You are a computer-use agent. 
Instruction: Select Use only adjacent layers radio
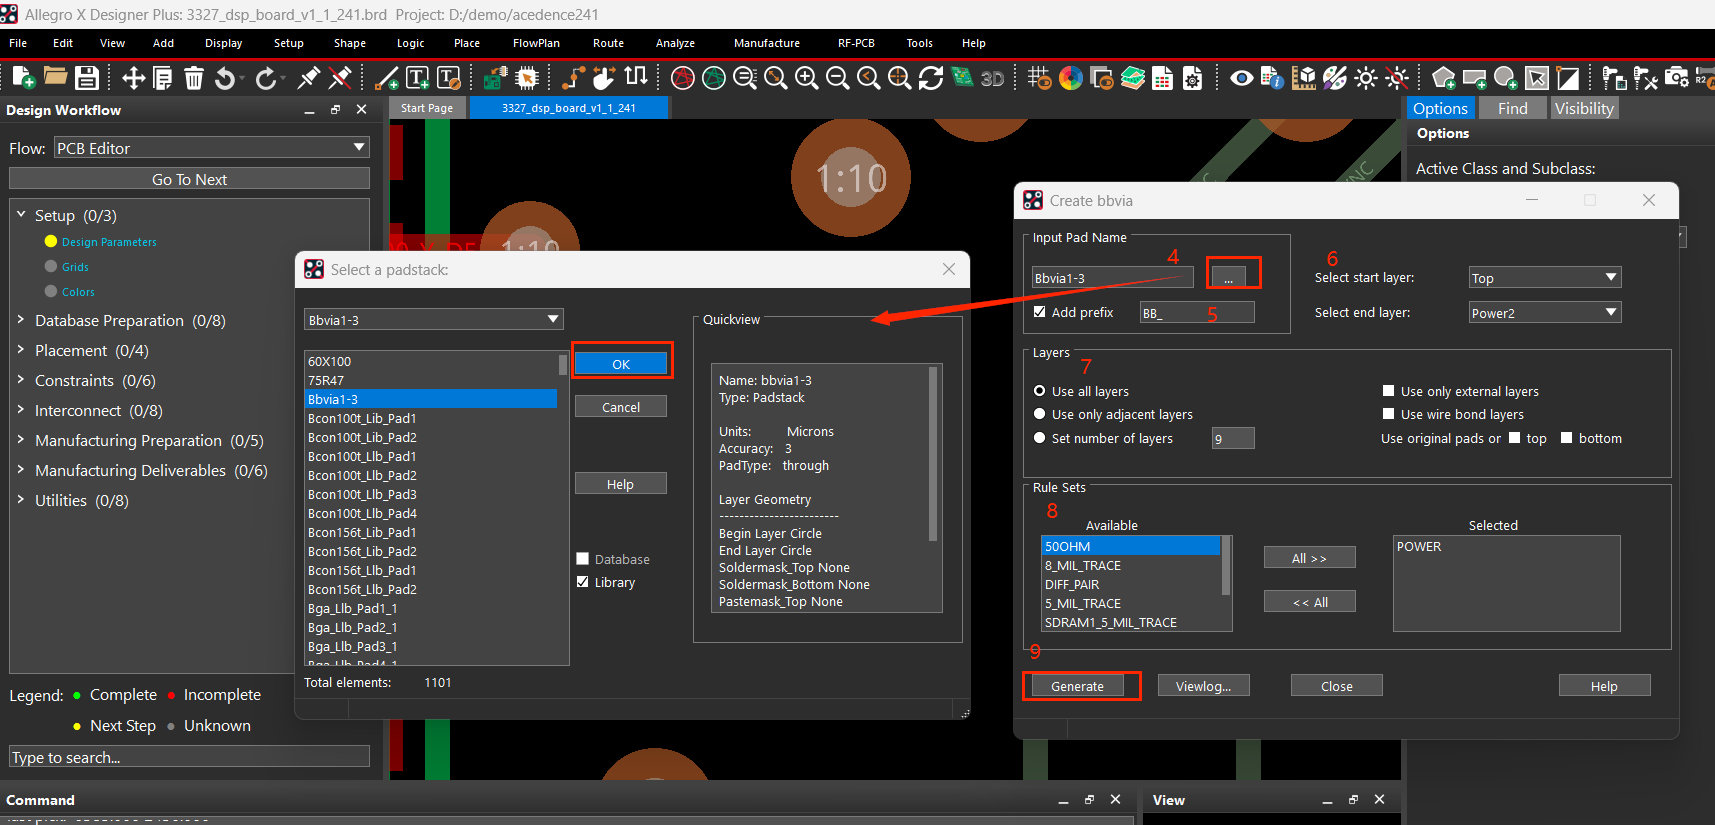[1040, 414]
